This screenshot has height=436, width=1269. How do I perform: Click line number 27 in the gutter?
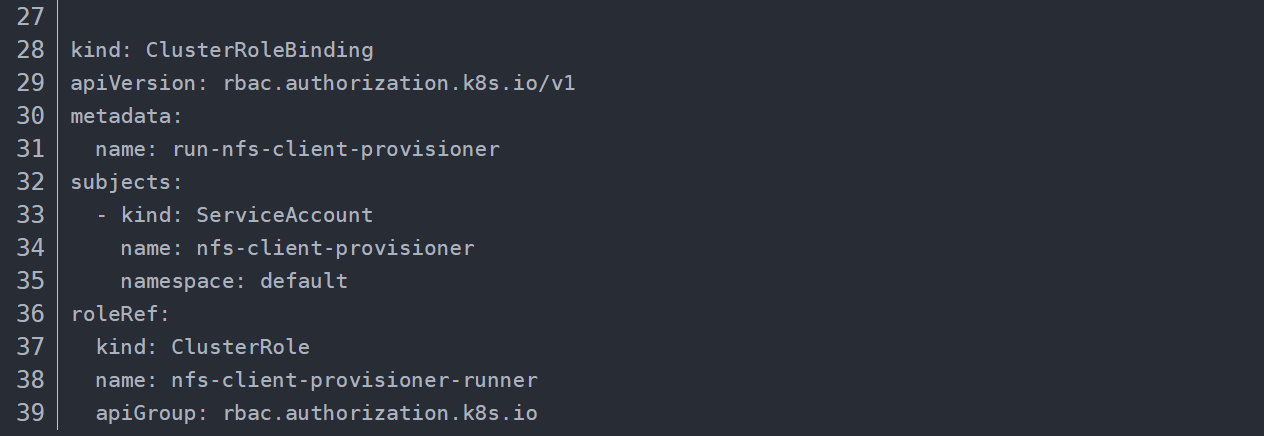(30, 17)
